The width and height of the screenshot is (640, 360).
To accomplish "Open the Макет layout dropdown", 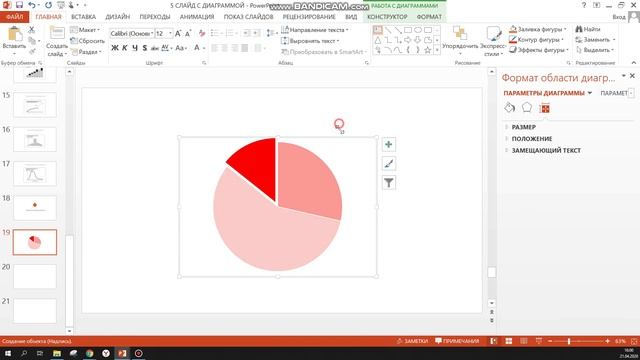I will [x=85, y=30].
